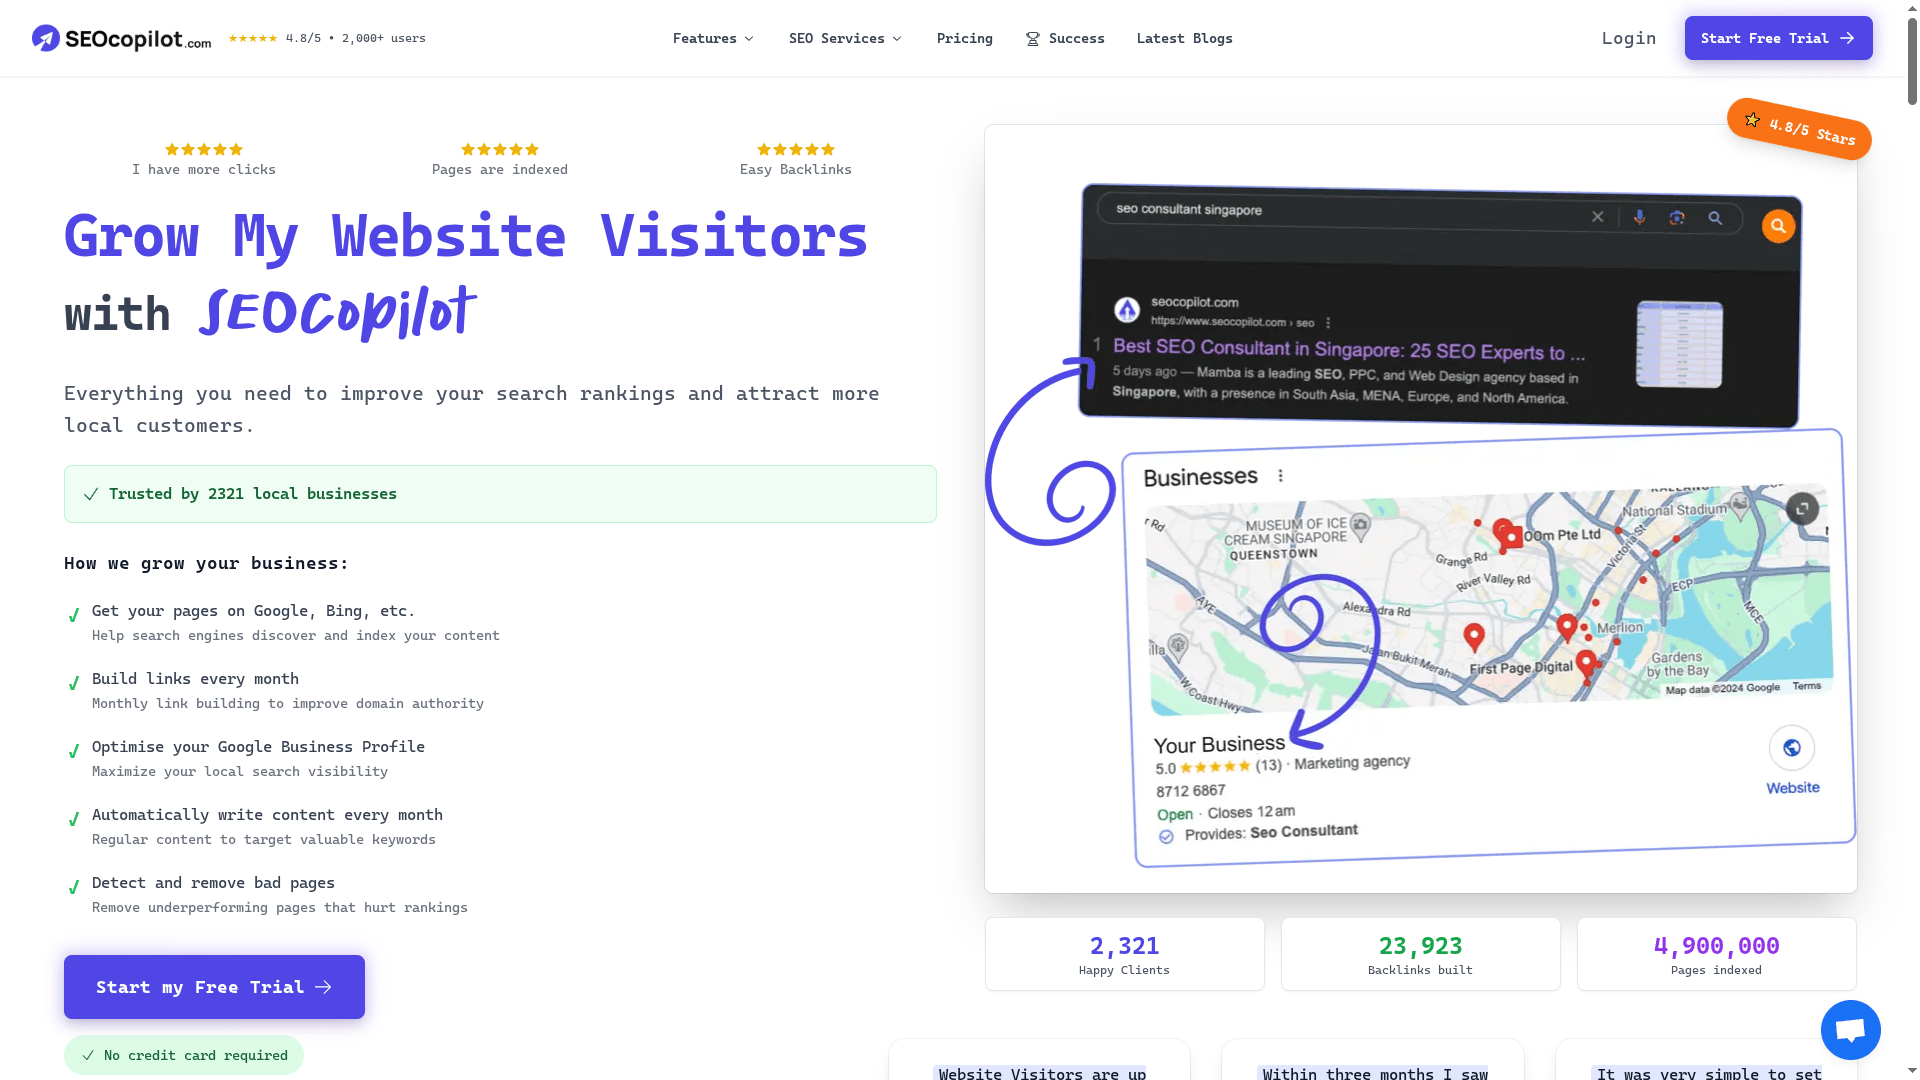Click the SEOcopilot rocket logo icon

pyautogui.click(x=46, y=38)
